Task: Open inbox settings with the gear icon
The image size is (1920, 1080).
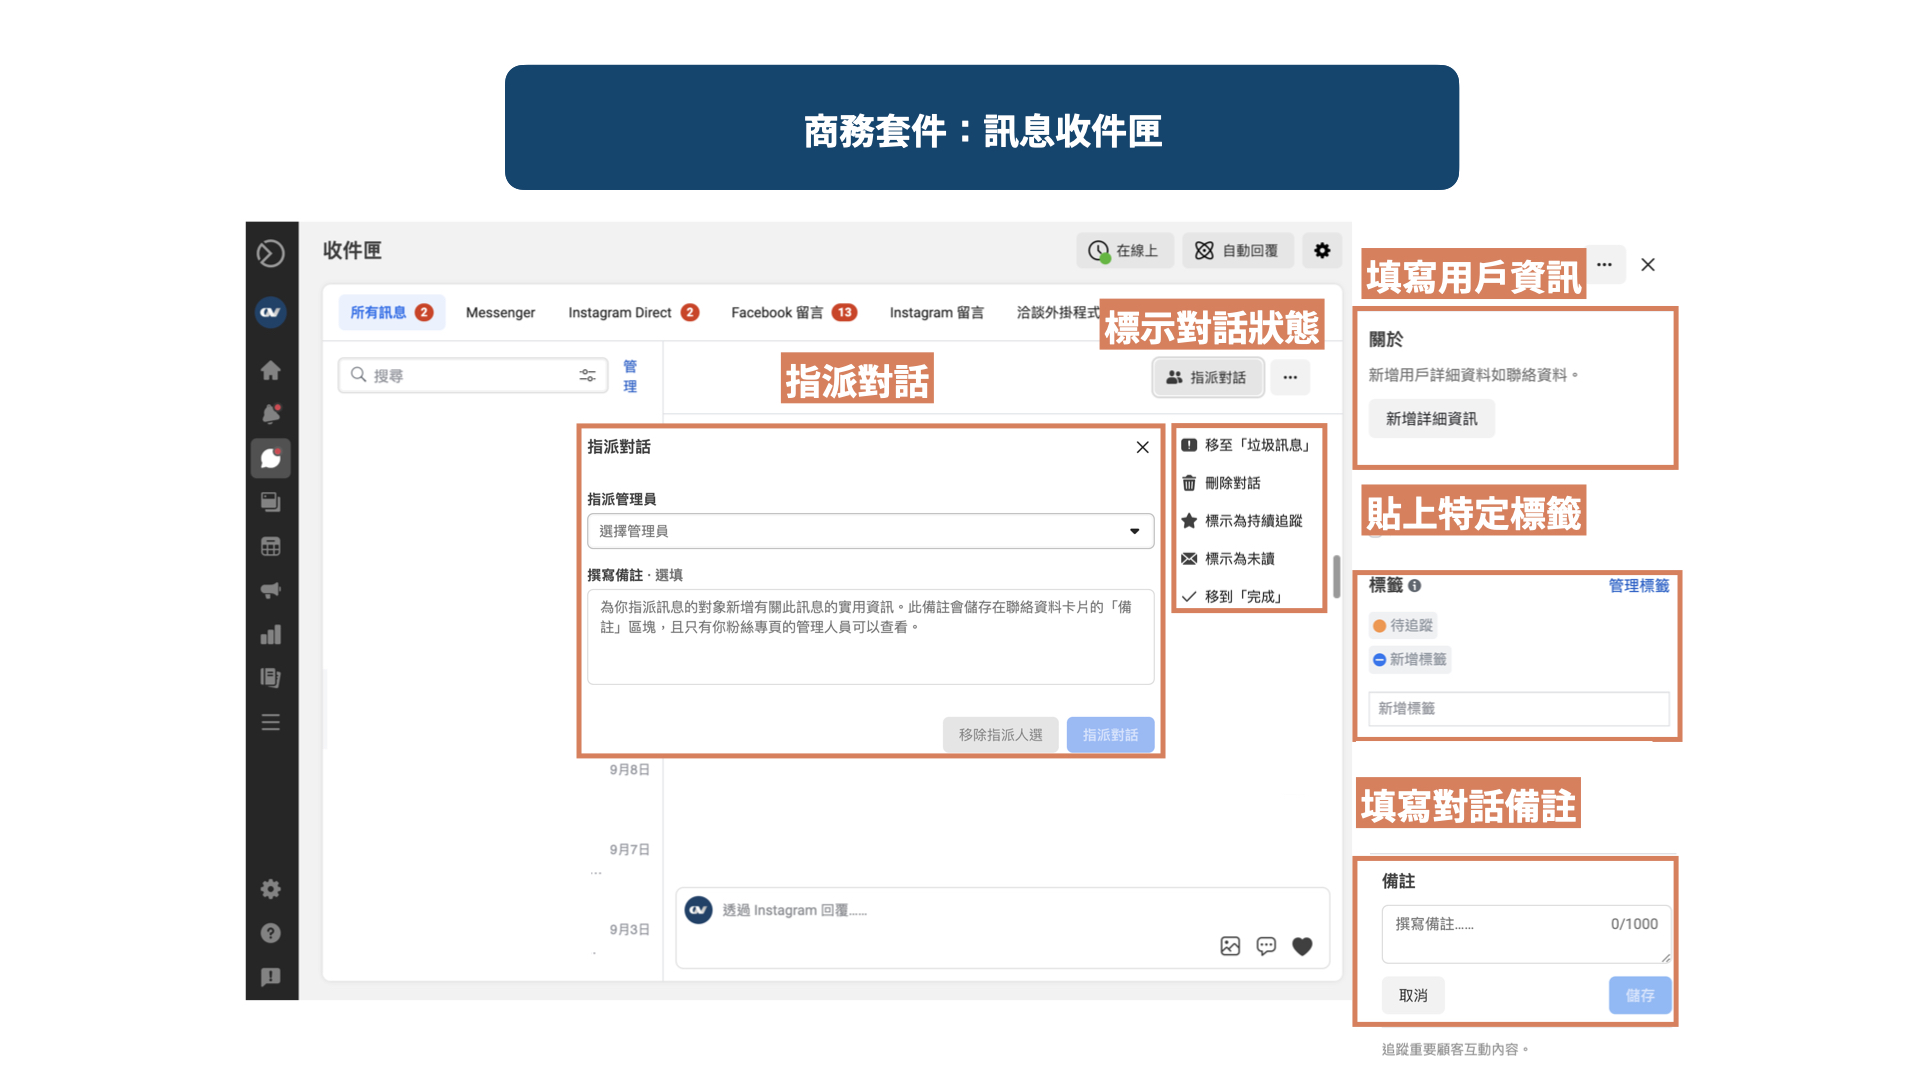Action: pyautogui.click(x=1322, y=250)
